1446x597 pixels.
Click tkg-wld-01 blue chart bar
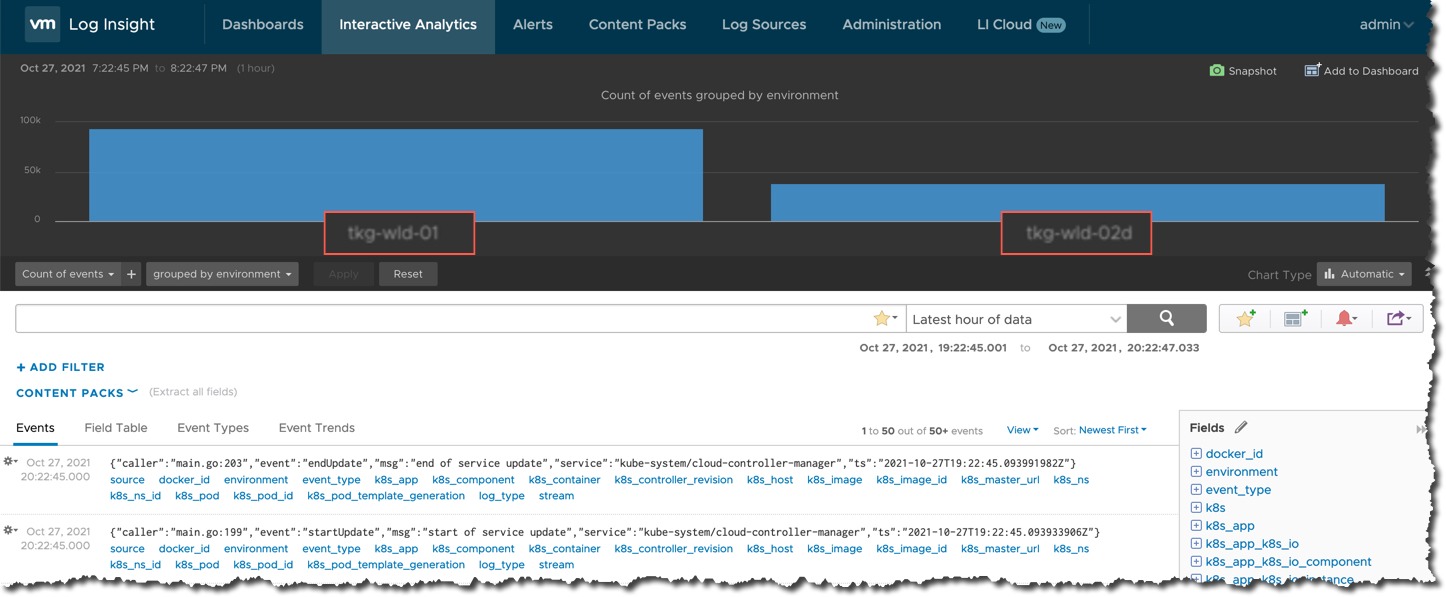click(x=396, y=175)
